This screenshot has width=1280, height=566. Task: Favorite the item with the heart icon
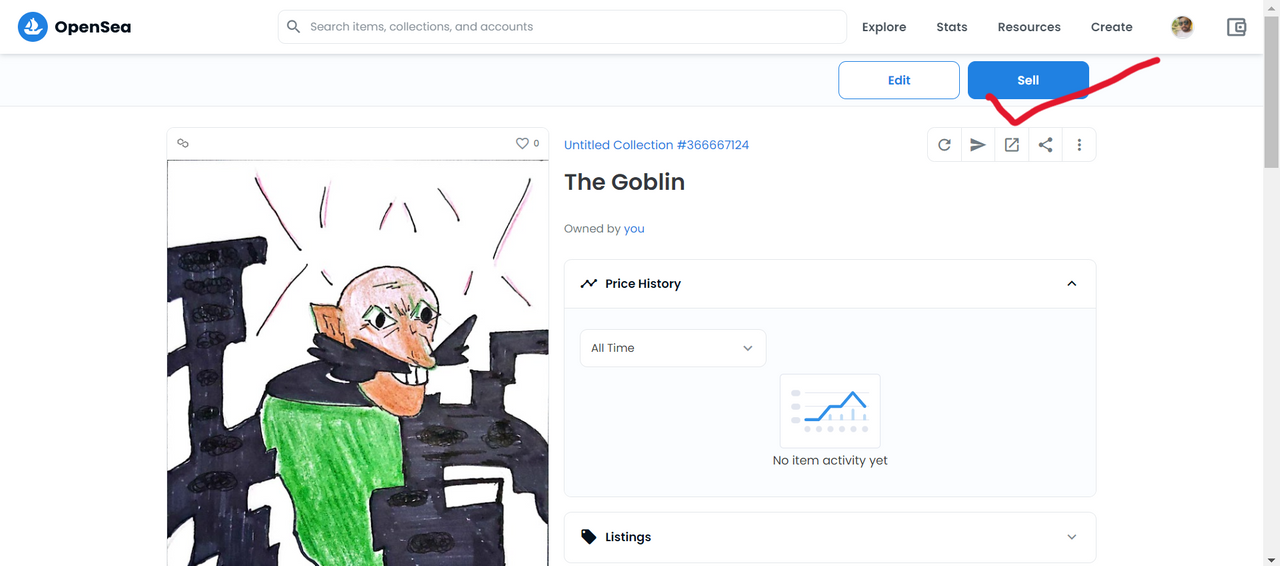(522, 143)
